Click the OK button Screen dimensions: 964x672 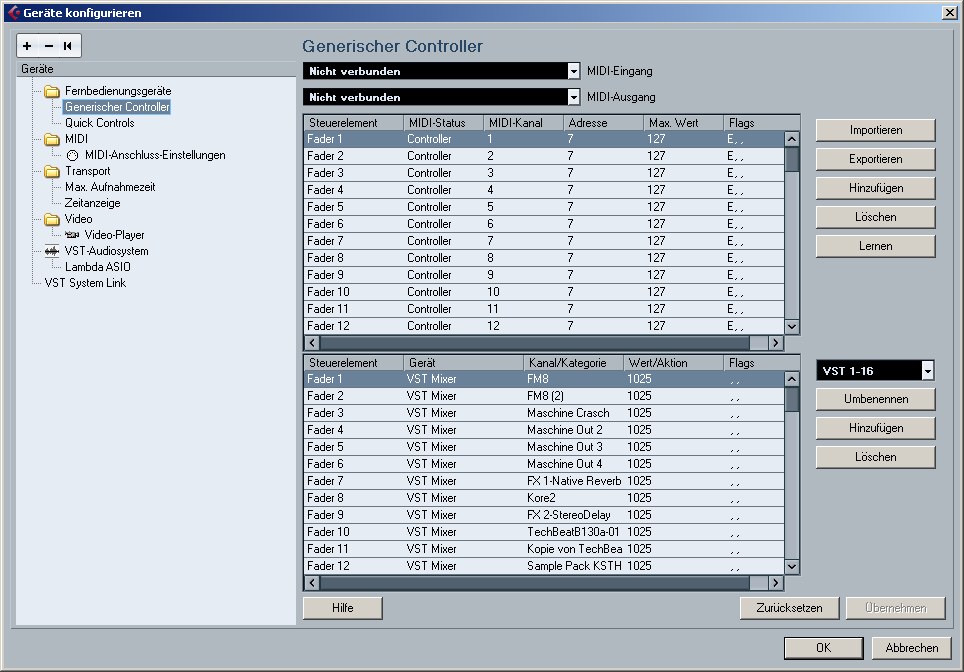pyautogui.click(x=823, y=648)
